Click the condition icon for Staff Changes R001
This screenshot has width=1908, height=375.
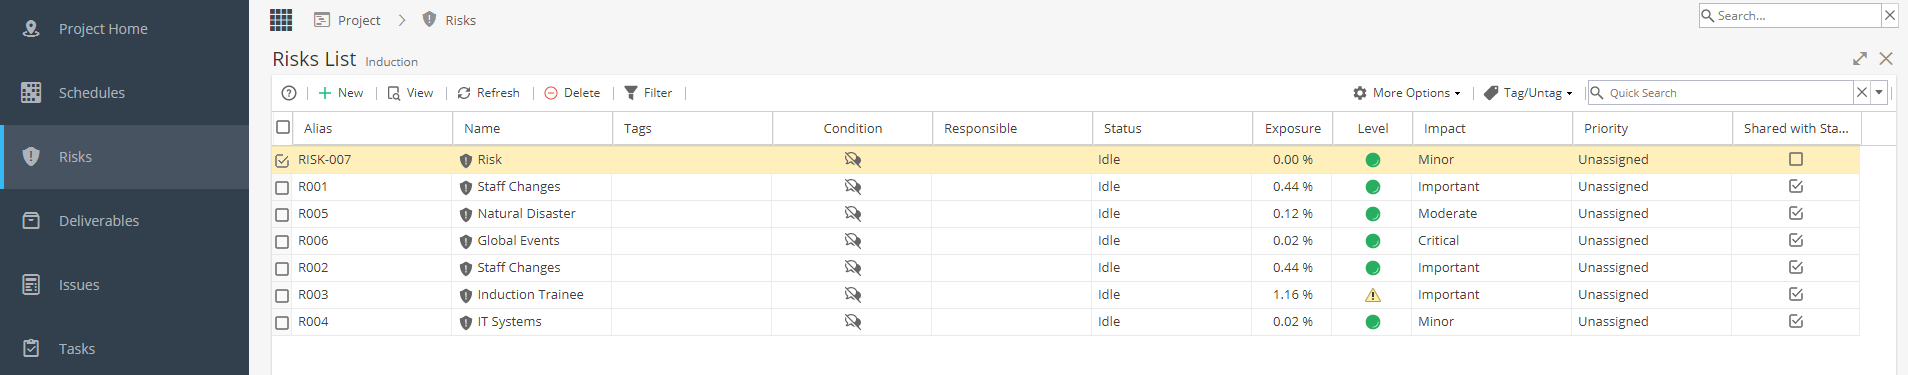[852, 187]
